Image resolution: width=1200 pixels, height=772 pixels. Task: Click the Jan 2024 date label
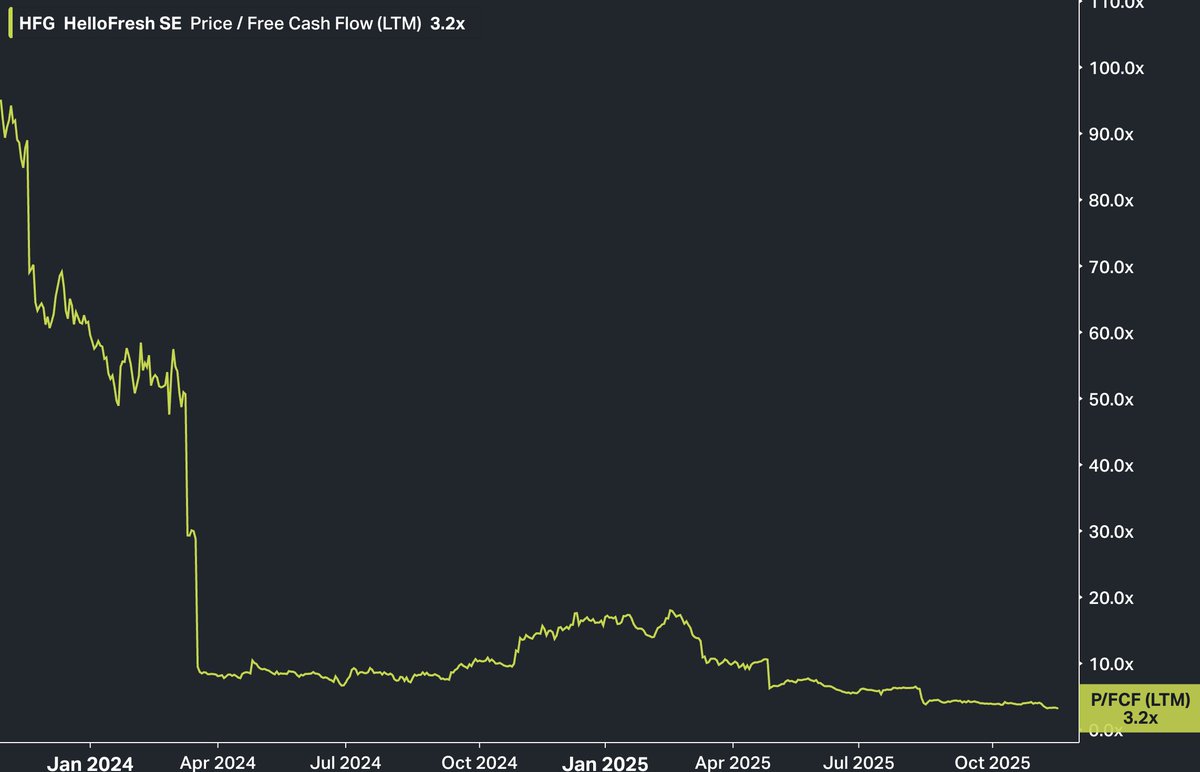(90, 763)
